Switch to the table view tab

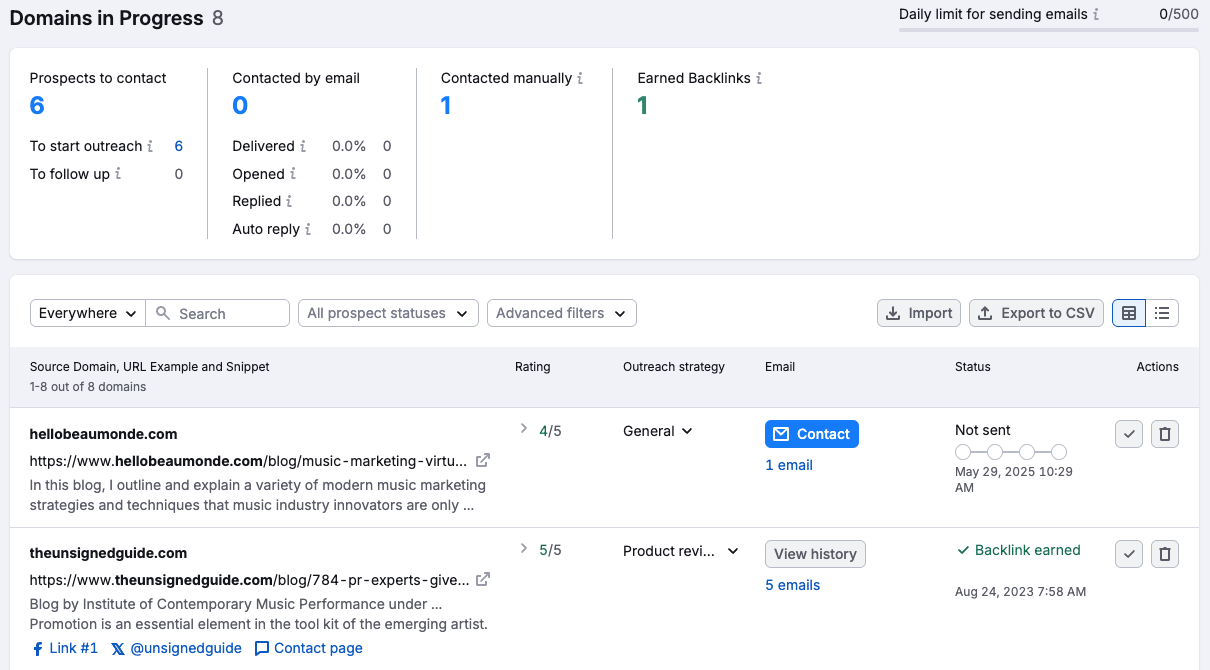tap(1128, 312)
